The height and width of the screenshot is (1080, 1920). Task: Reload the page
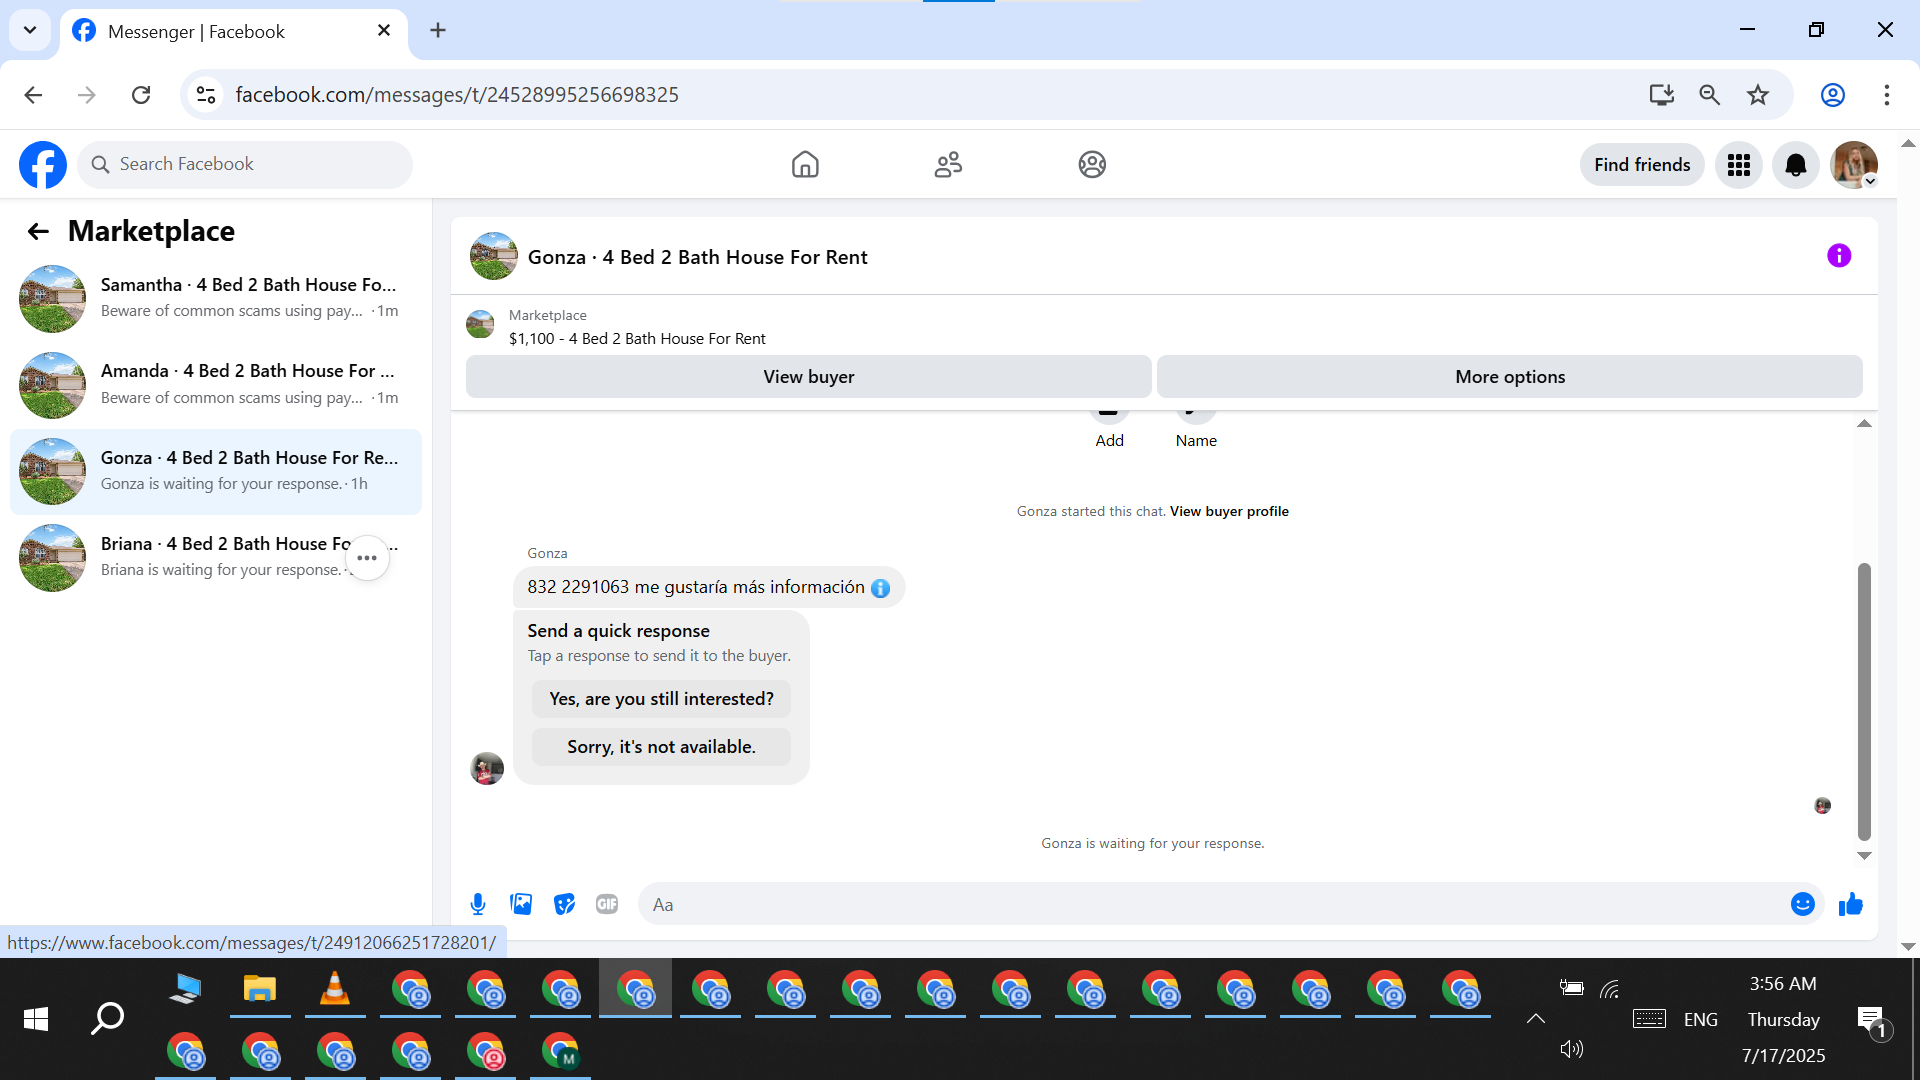click(141, 95)
